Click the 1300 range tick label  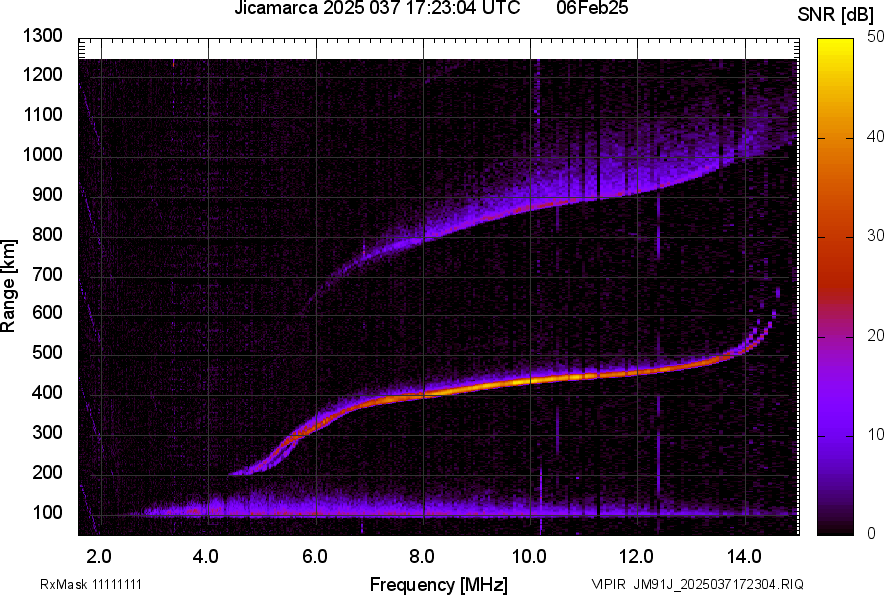click(x=42, y=36)
